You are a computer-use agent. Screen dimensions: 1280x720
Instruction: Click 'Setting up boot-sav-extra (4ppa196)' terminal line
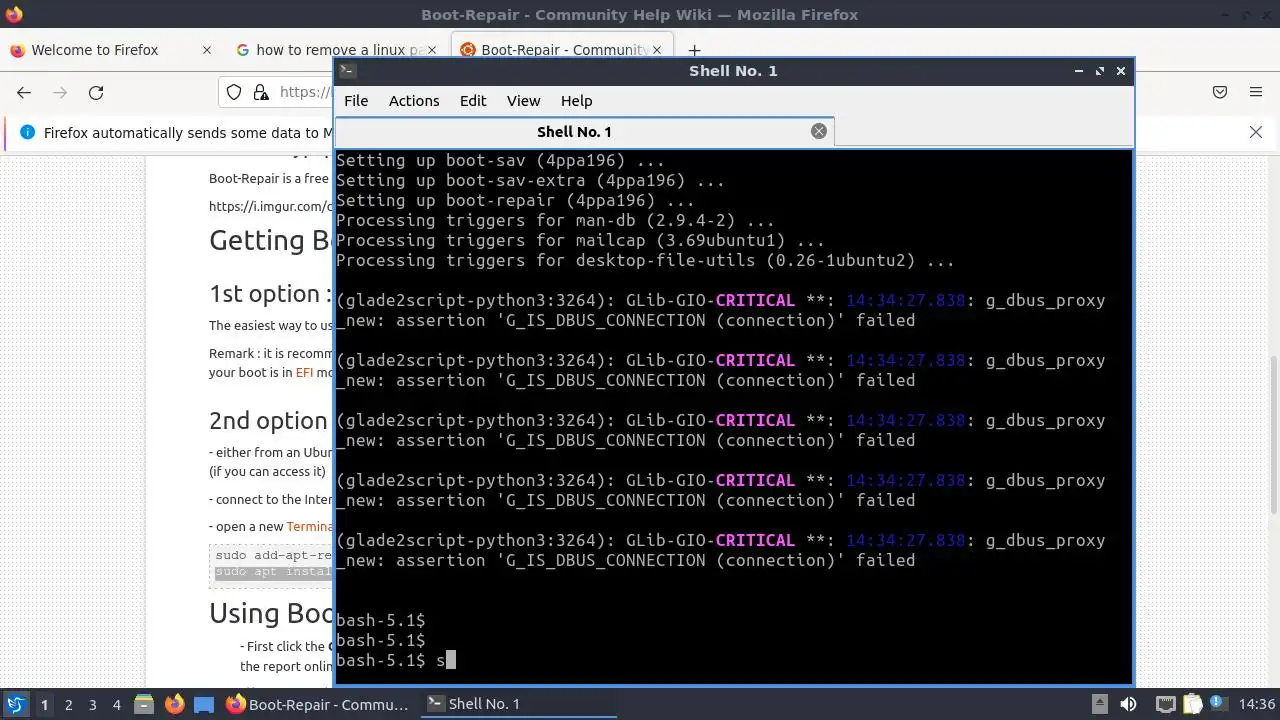pyautogui.click(x=530, y=180)
